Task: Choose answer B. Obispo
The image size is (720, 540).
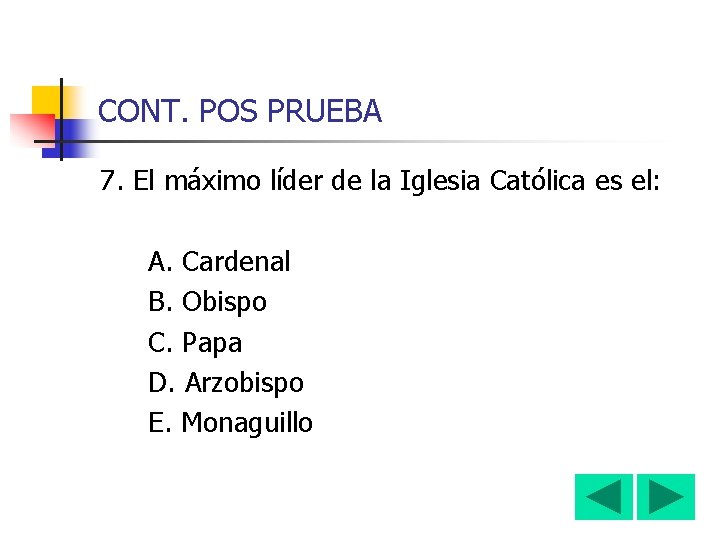Action: (x=207, y=302)
